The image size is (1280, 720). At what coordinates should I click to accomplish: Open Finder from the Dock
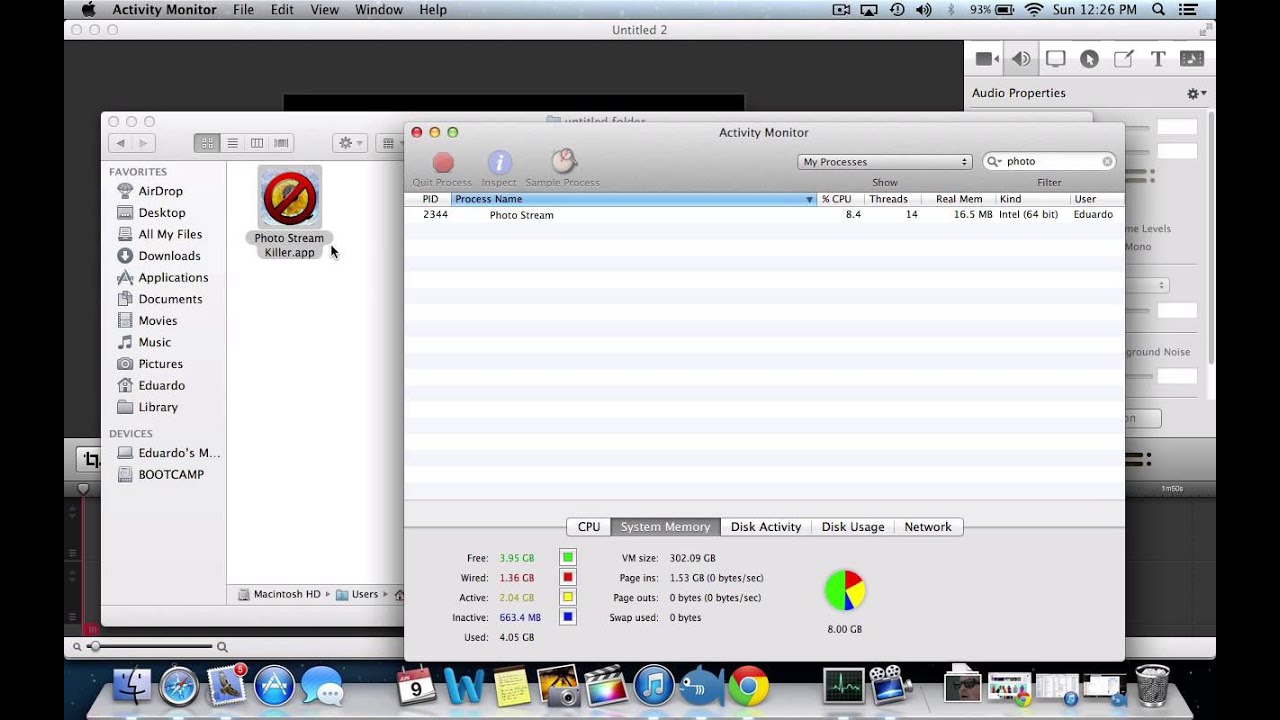pyautogui.click(x=131, y=687)
